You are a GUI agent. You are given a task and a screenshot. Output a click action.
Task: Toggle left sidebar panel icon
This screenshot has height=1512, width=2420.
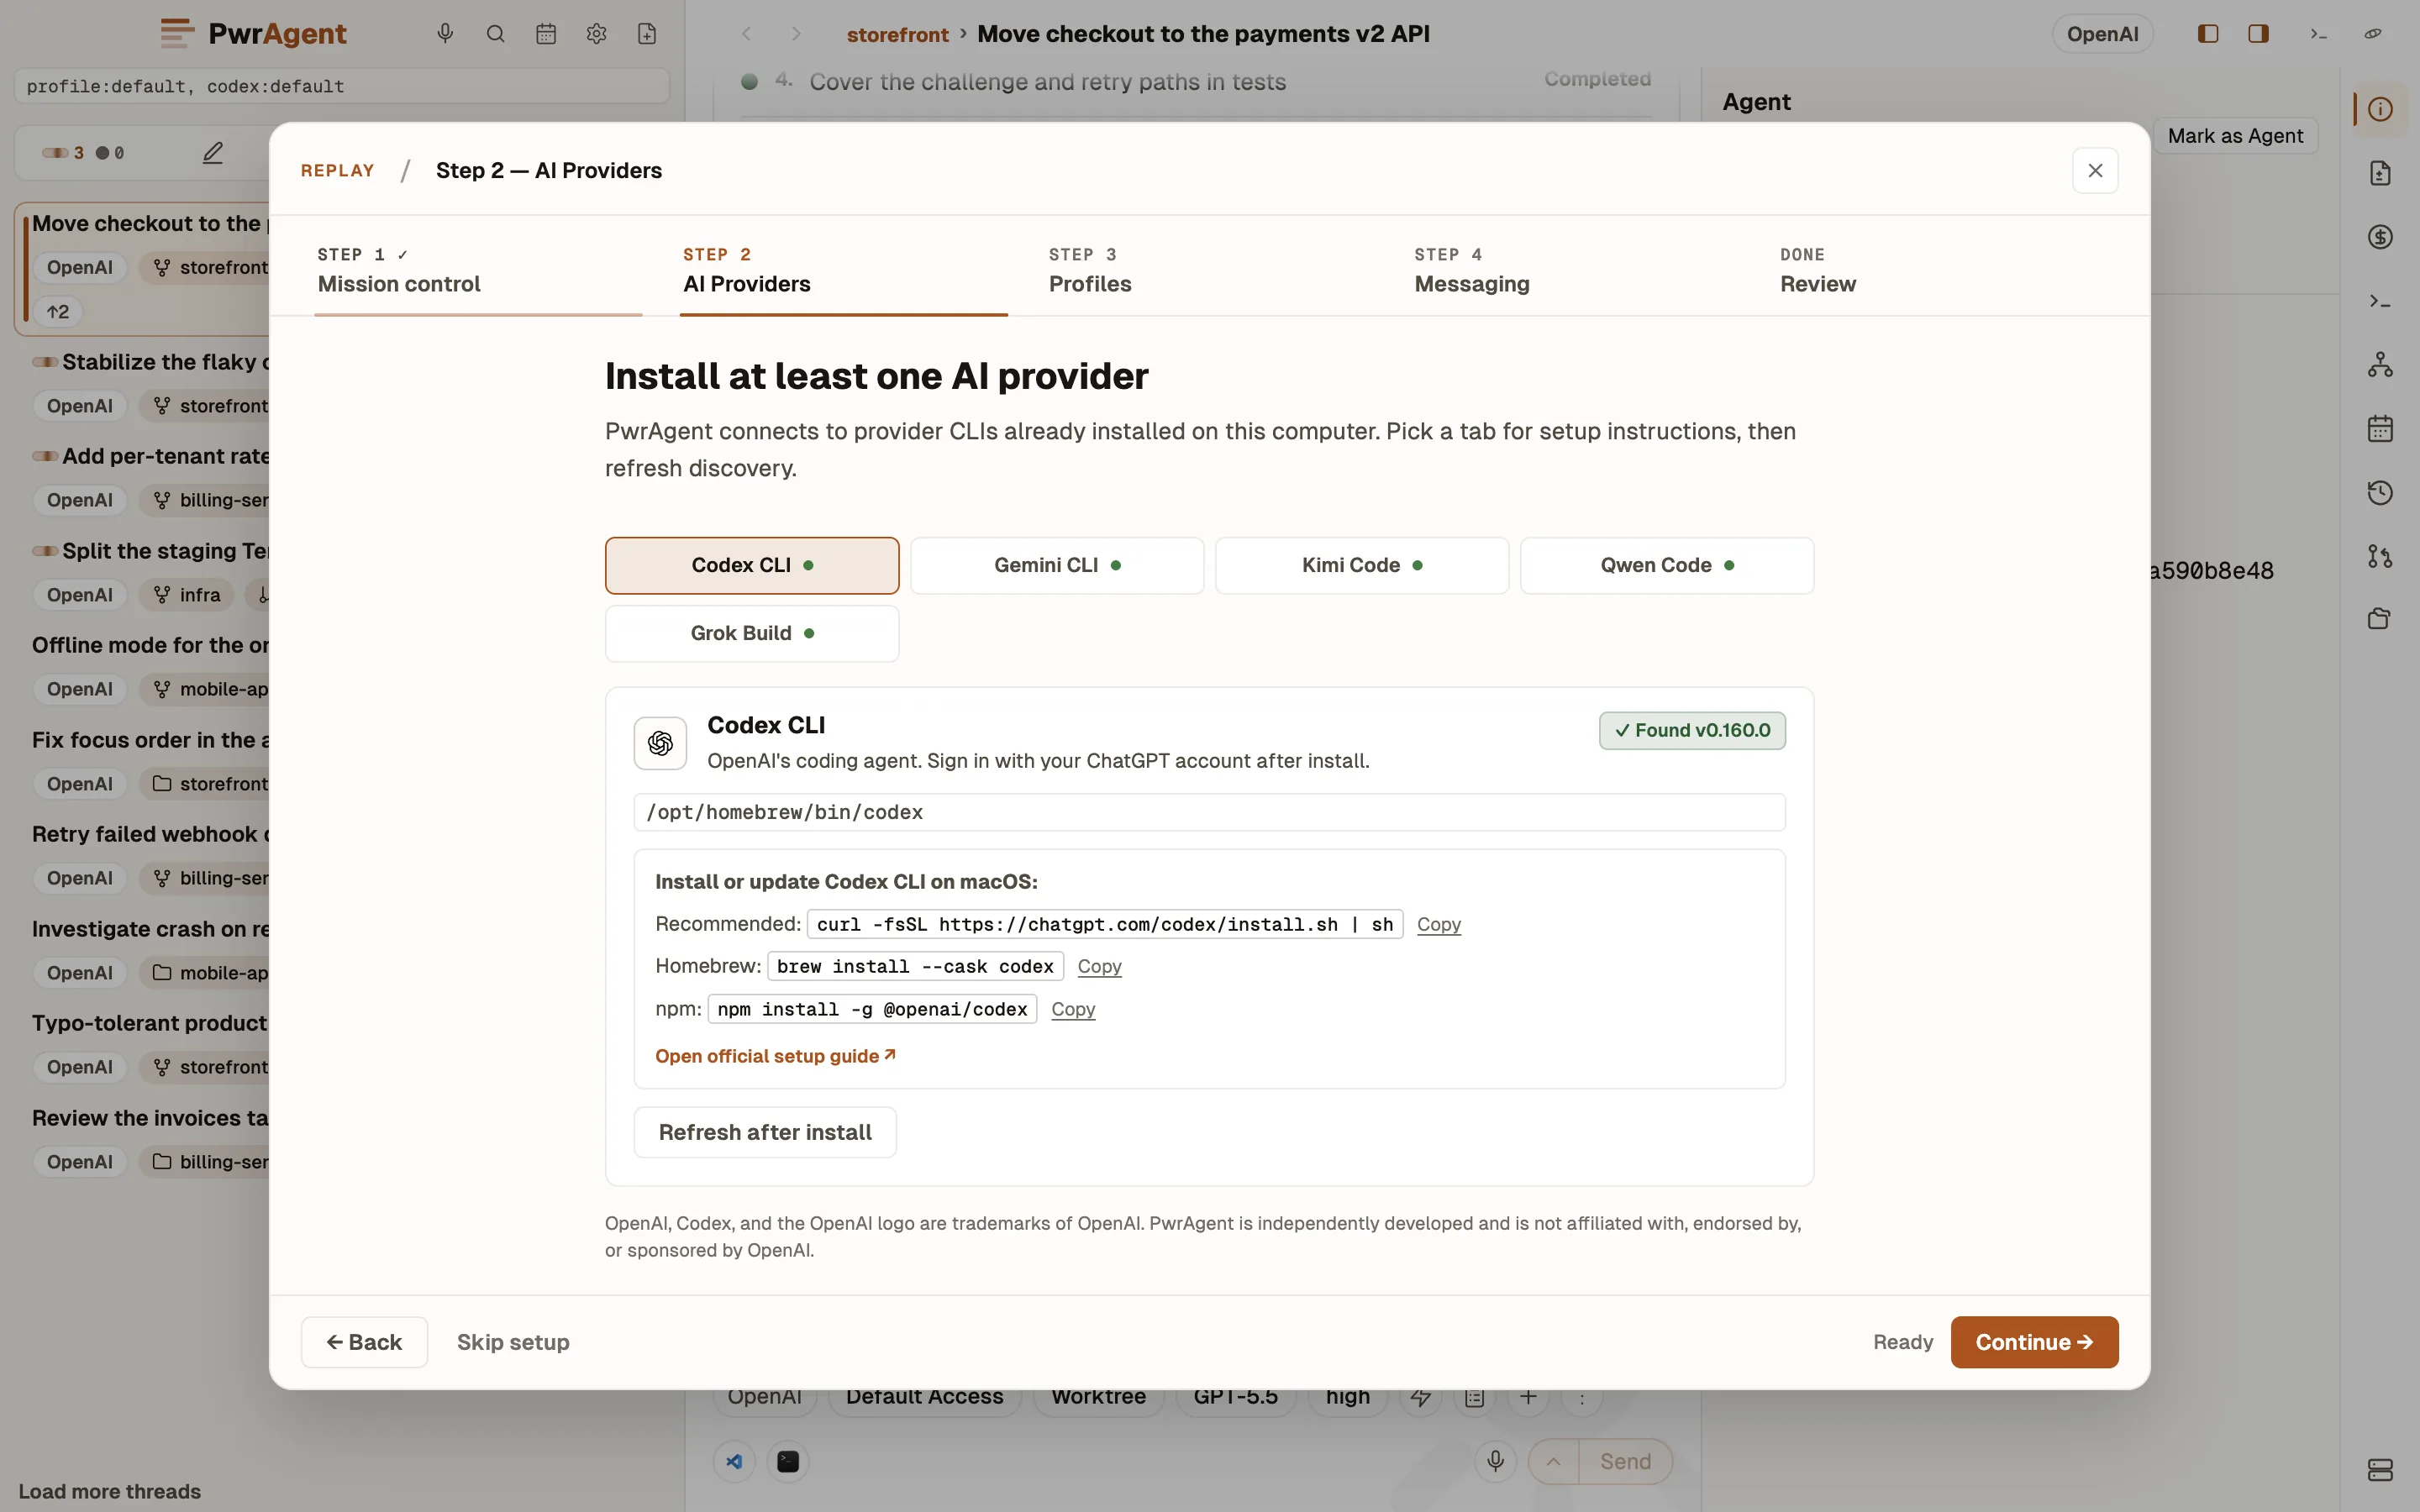pos(2208,34)
